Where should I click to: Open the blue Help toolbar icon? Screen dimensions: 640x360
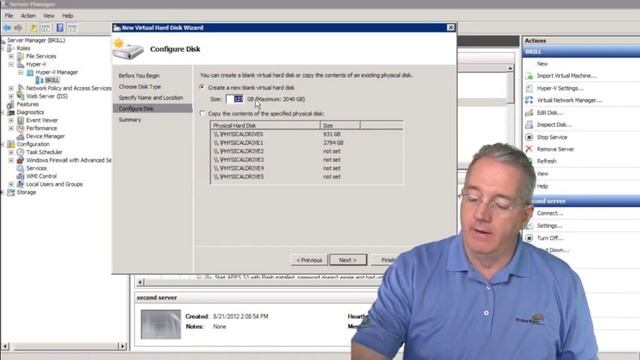click(x=60, y=28)
